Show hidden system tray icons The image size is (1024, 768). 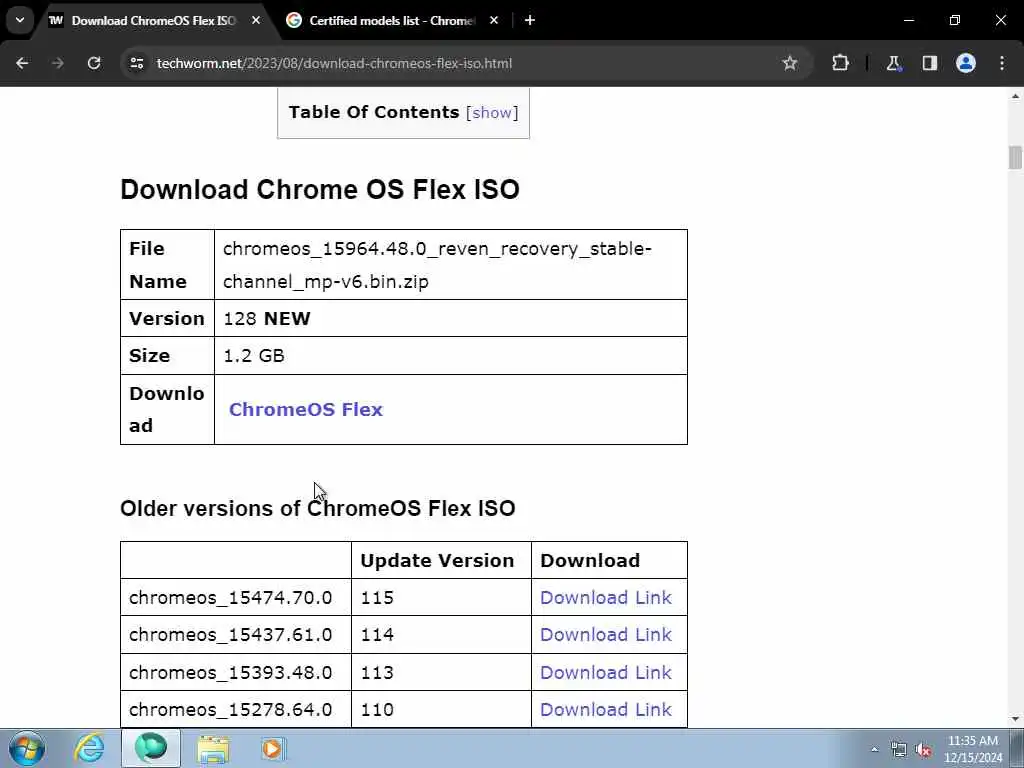874,749
